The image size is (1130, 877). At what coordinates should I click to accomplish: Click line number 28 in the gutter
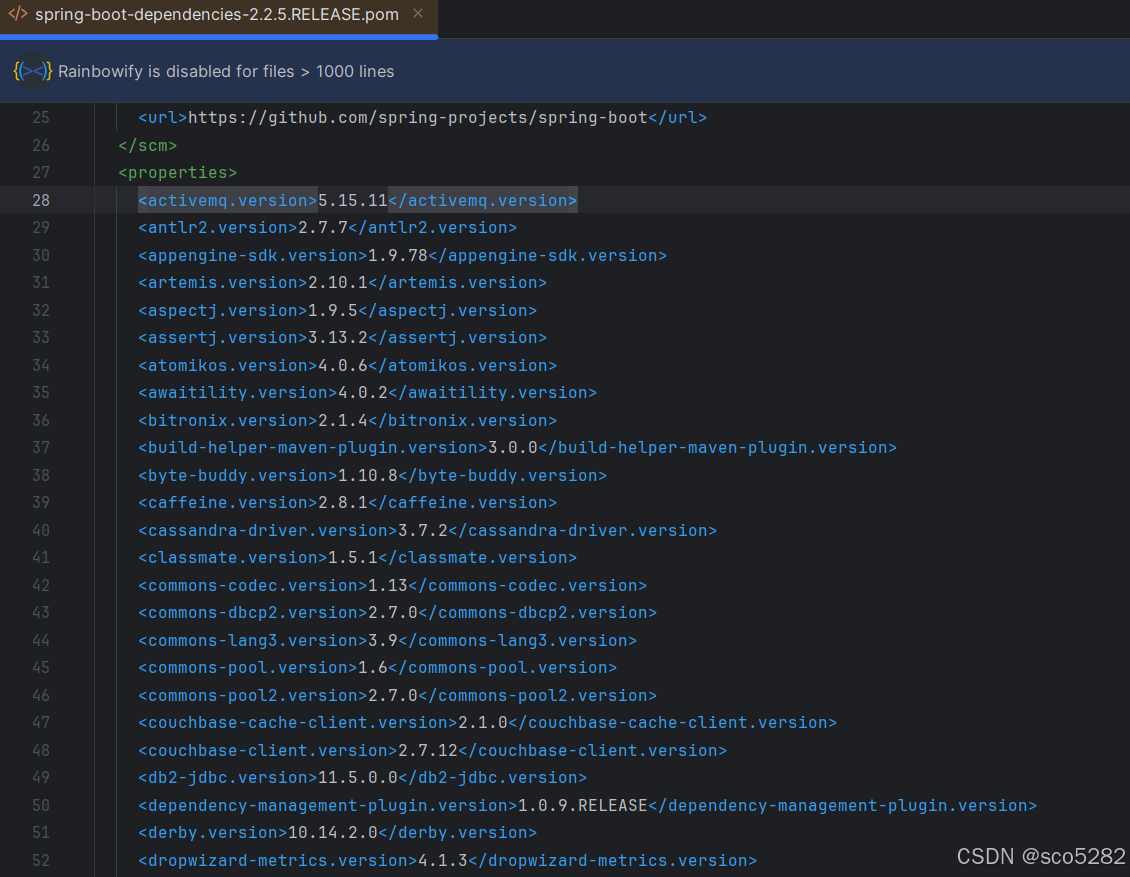41,200
